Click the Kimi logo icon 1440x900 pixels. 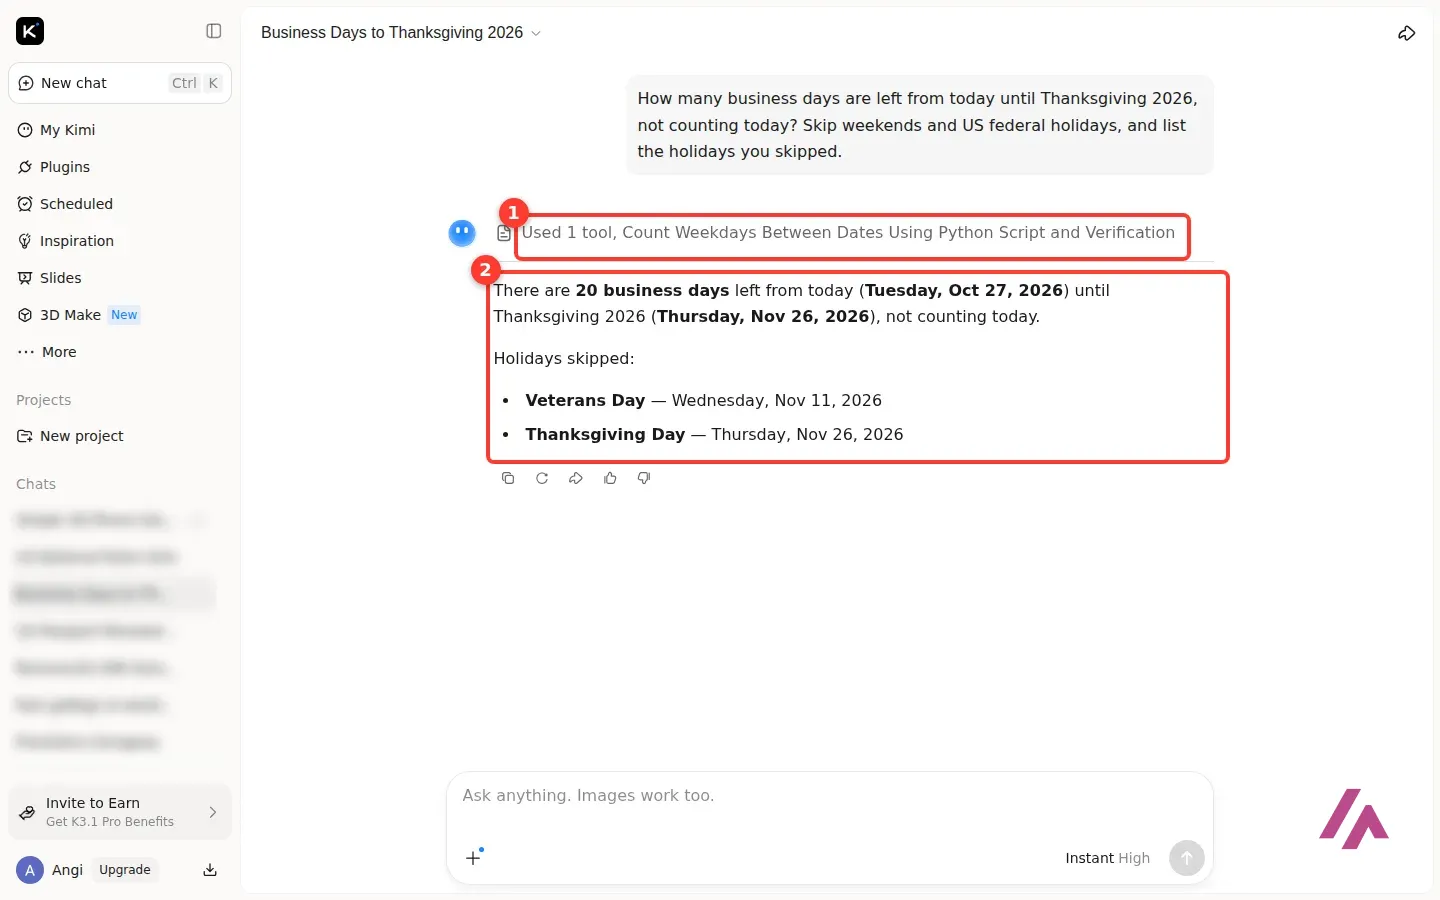click(30, 31)
